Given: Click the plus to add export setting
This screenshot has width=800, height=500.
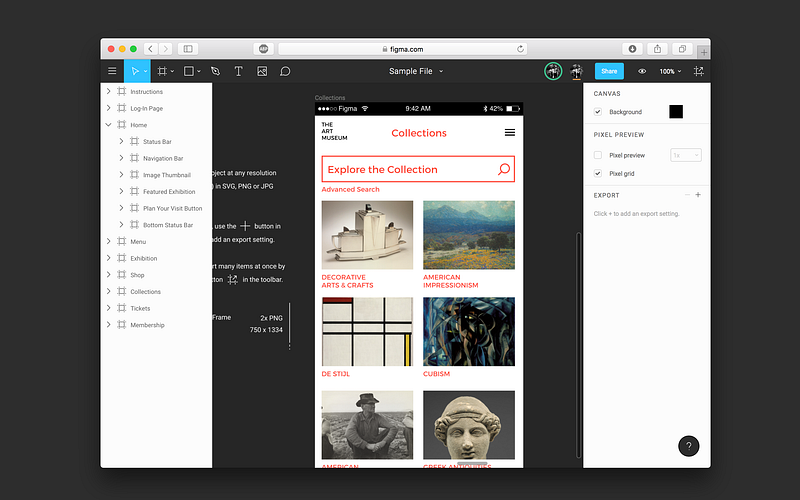Looking at the screenshot, I should [698, 195].
